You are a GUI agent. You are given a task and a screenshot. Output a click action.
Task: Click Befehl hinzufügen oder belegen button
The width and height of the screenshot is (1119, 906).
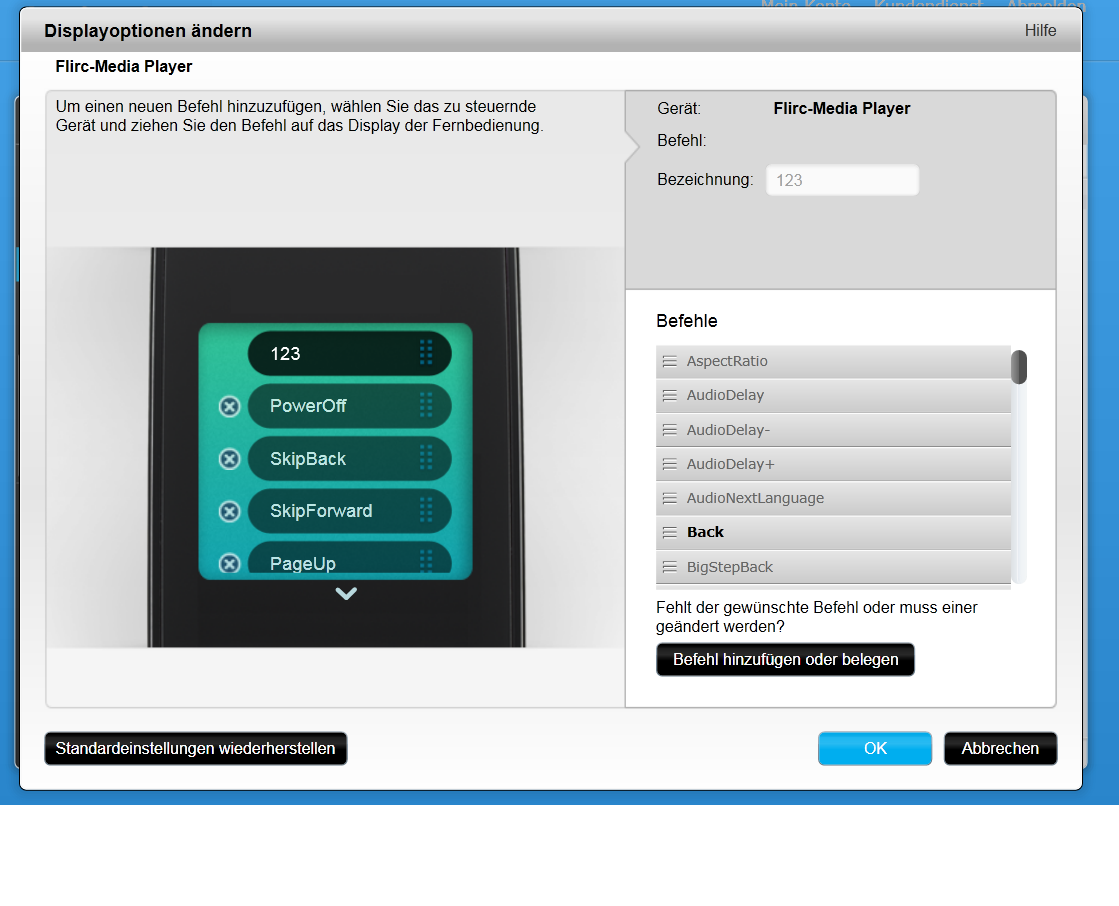coord(785,660)
